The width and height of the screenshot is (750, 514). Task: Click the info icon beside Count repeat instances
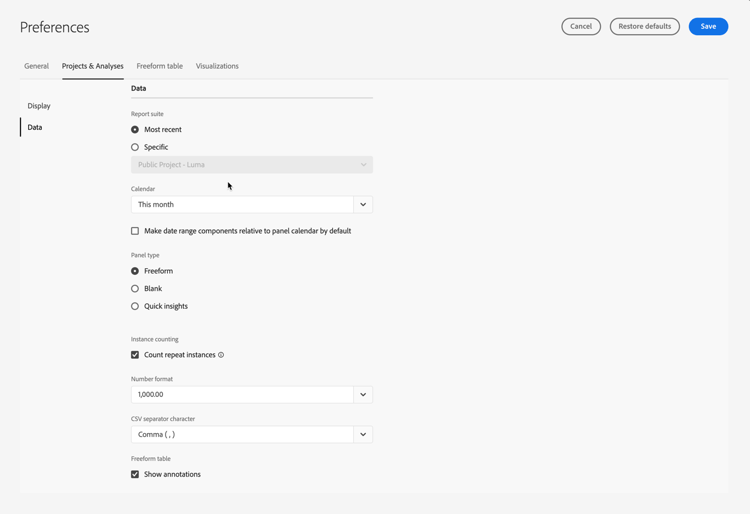pos(221,355)
